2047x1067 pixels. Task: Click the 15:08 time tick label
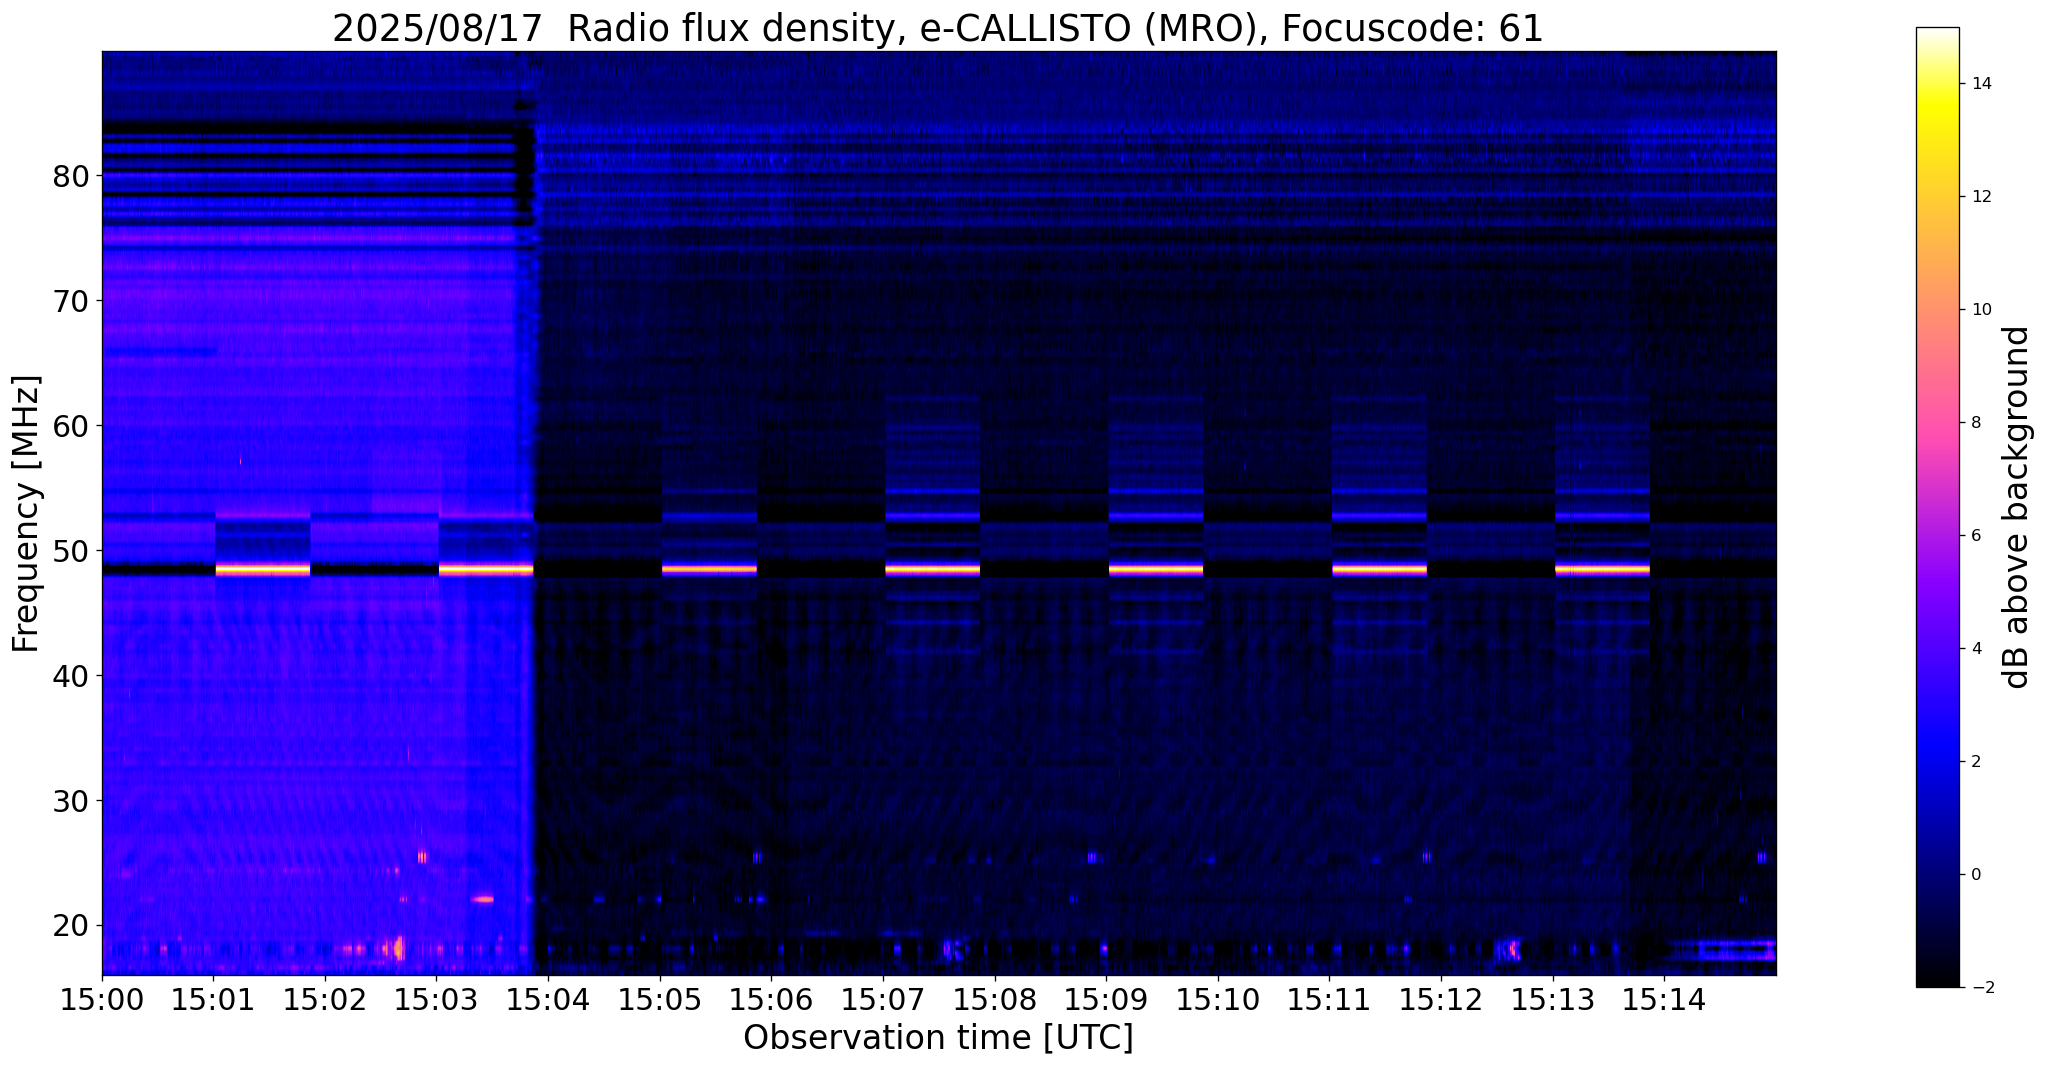(x=995, y=999)
